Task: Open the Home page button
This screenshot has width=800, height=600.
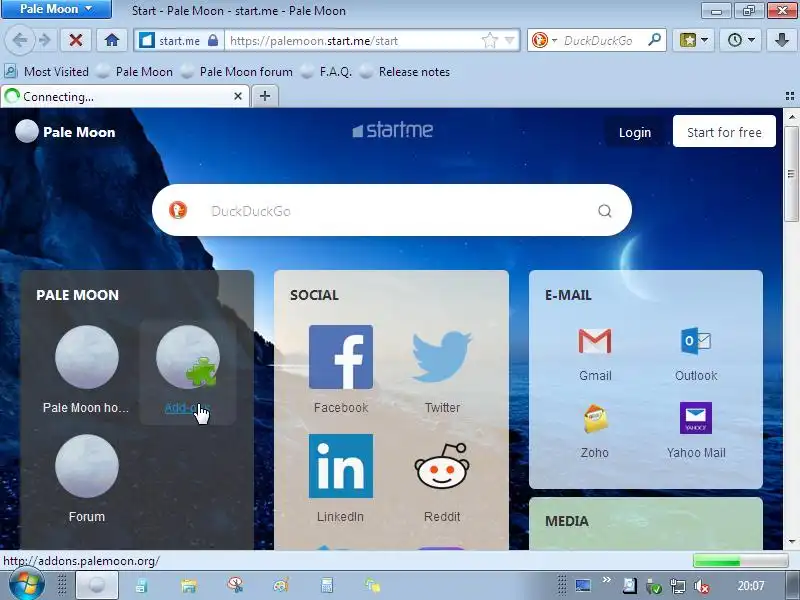Action: pyautogui.click(x=112, y=40)
